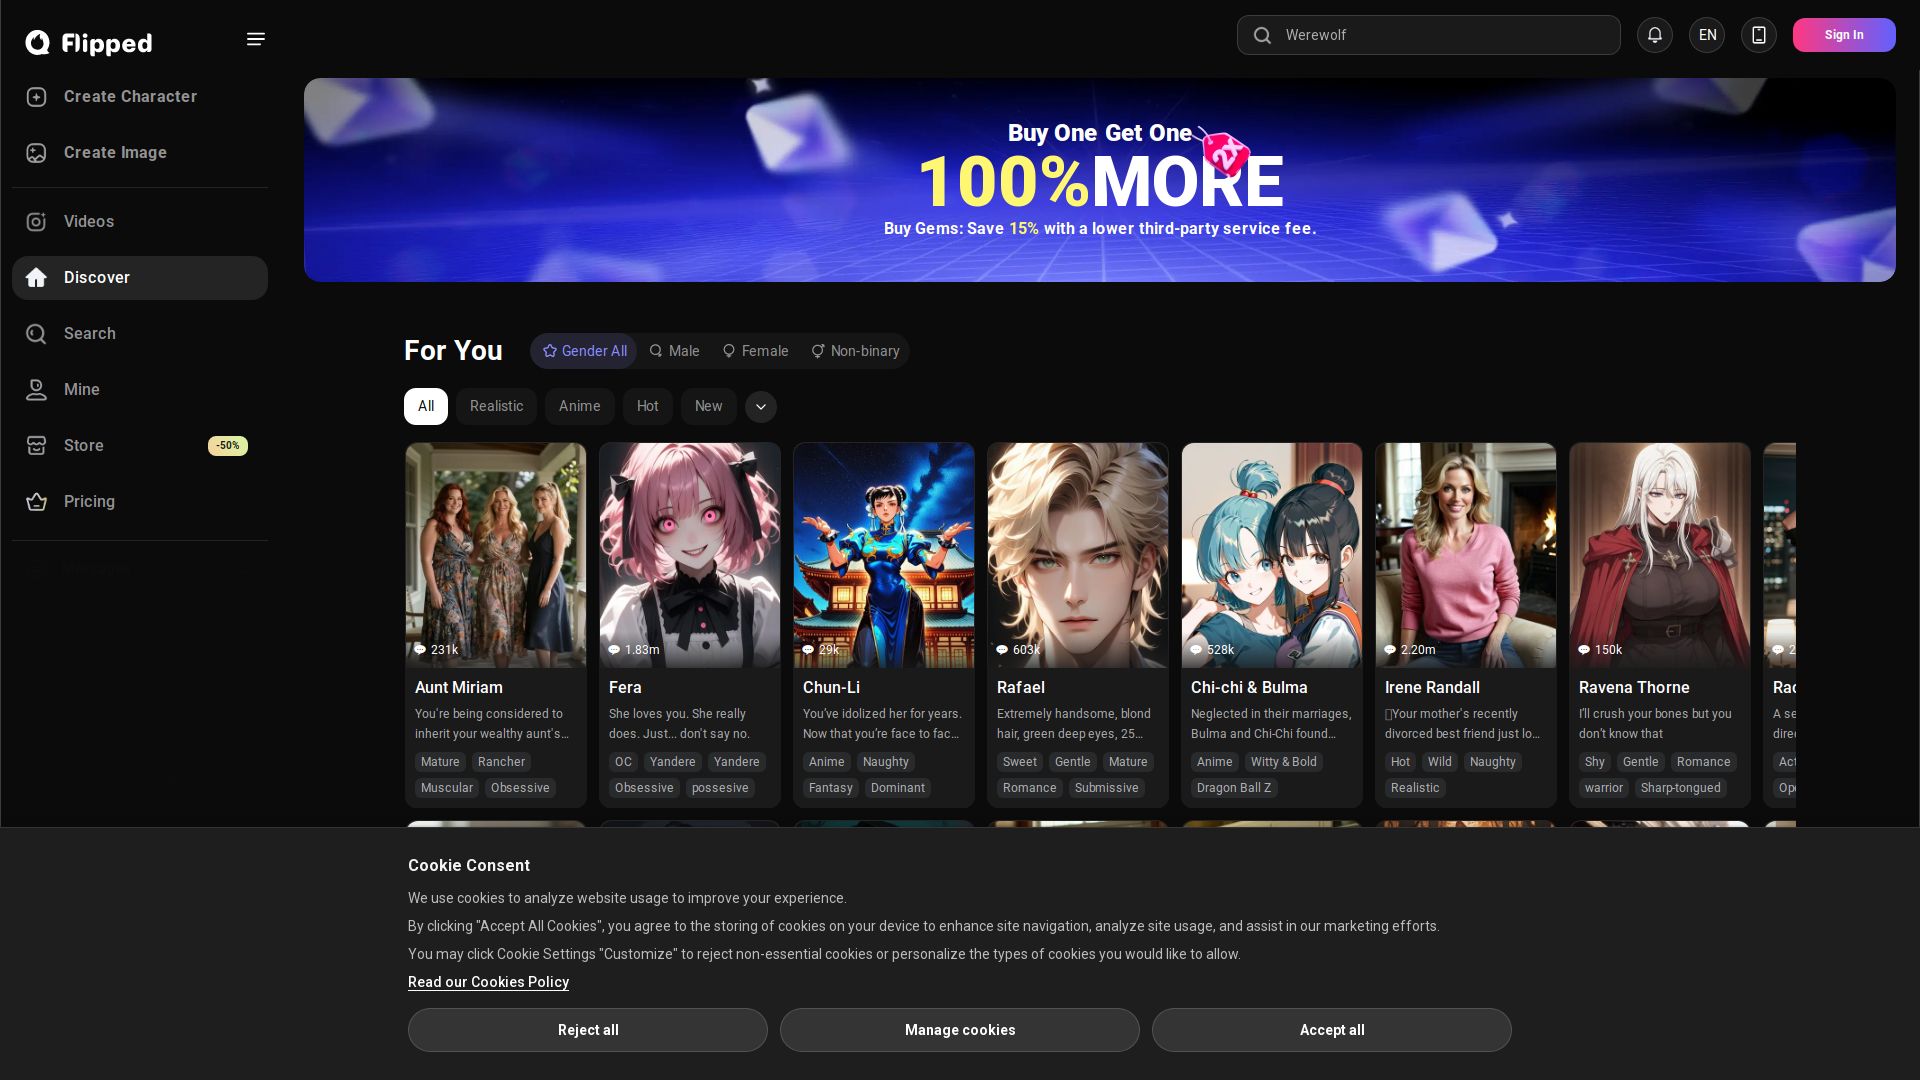Screen dimensions: 1920x1080
Task: Click the Muscular tag on Aunt Miriam
Action: 447,788
